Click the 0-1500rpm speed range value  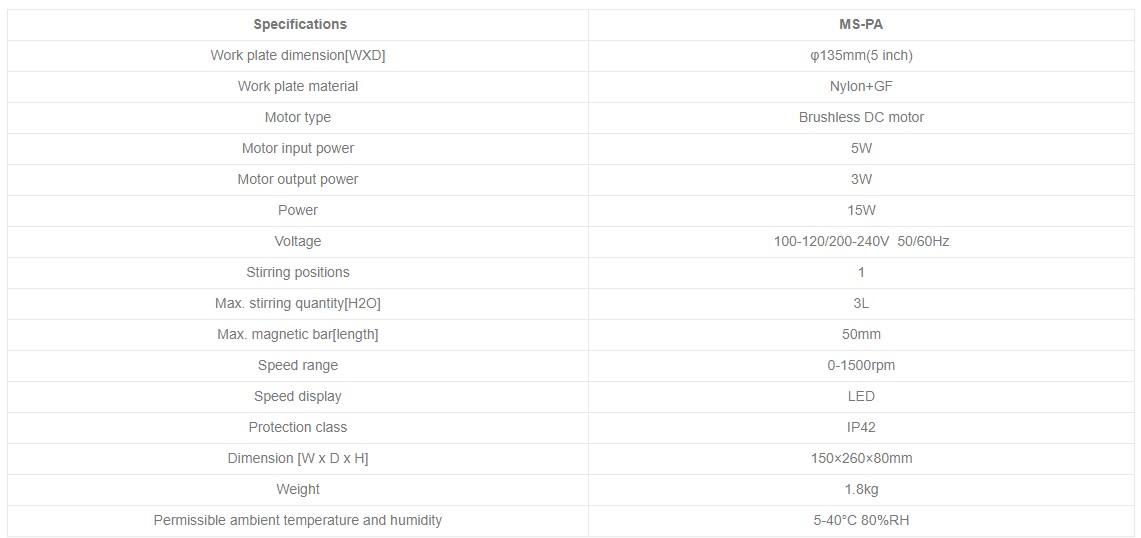pos(861,365)
